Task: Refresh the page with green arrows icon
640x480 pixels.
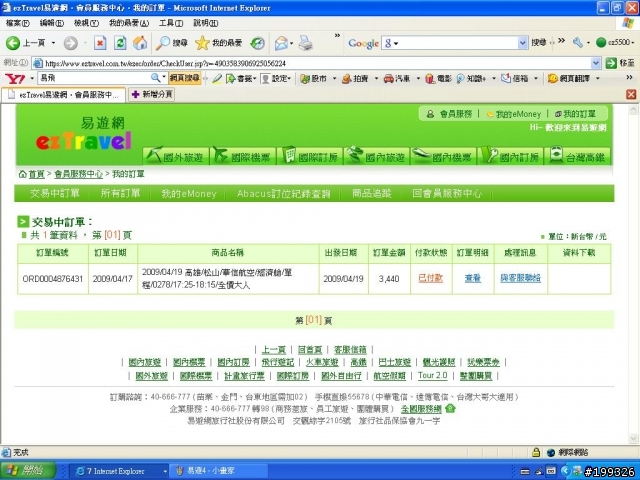Action: point(120,43)
